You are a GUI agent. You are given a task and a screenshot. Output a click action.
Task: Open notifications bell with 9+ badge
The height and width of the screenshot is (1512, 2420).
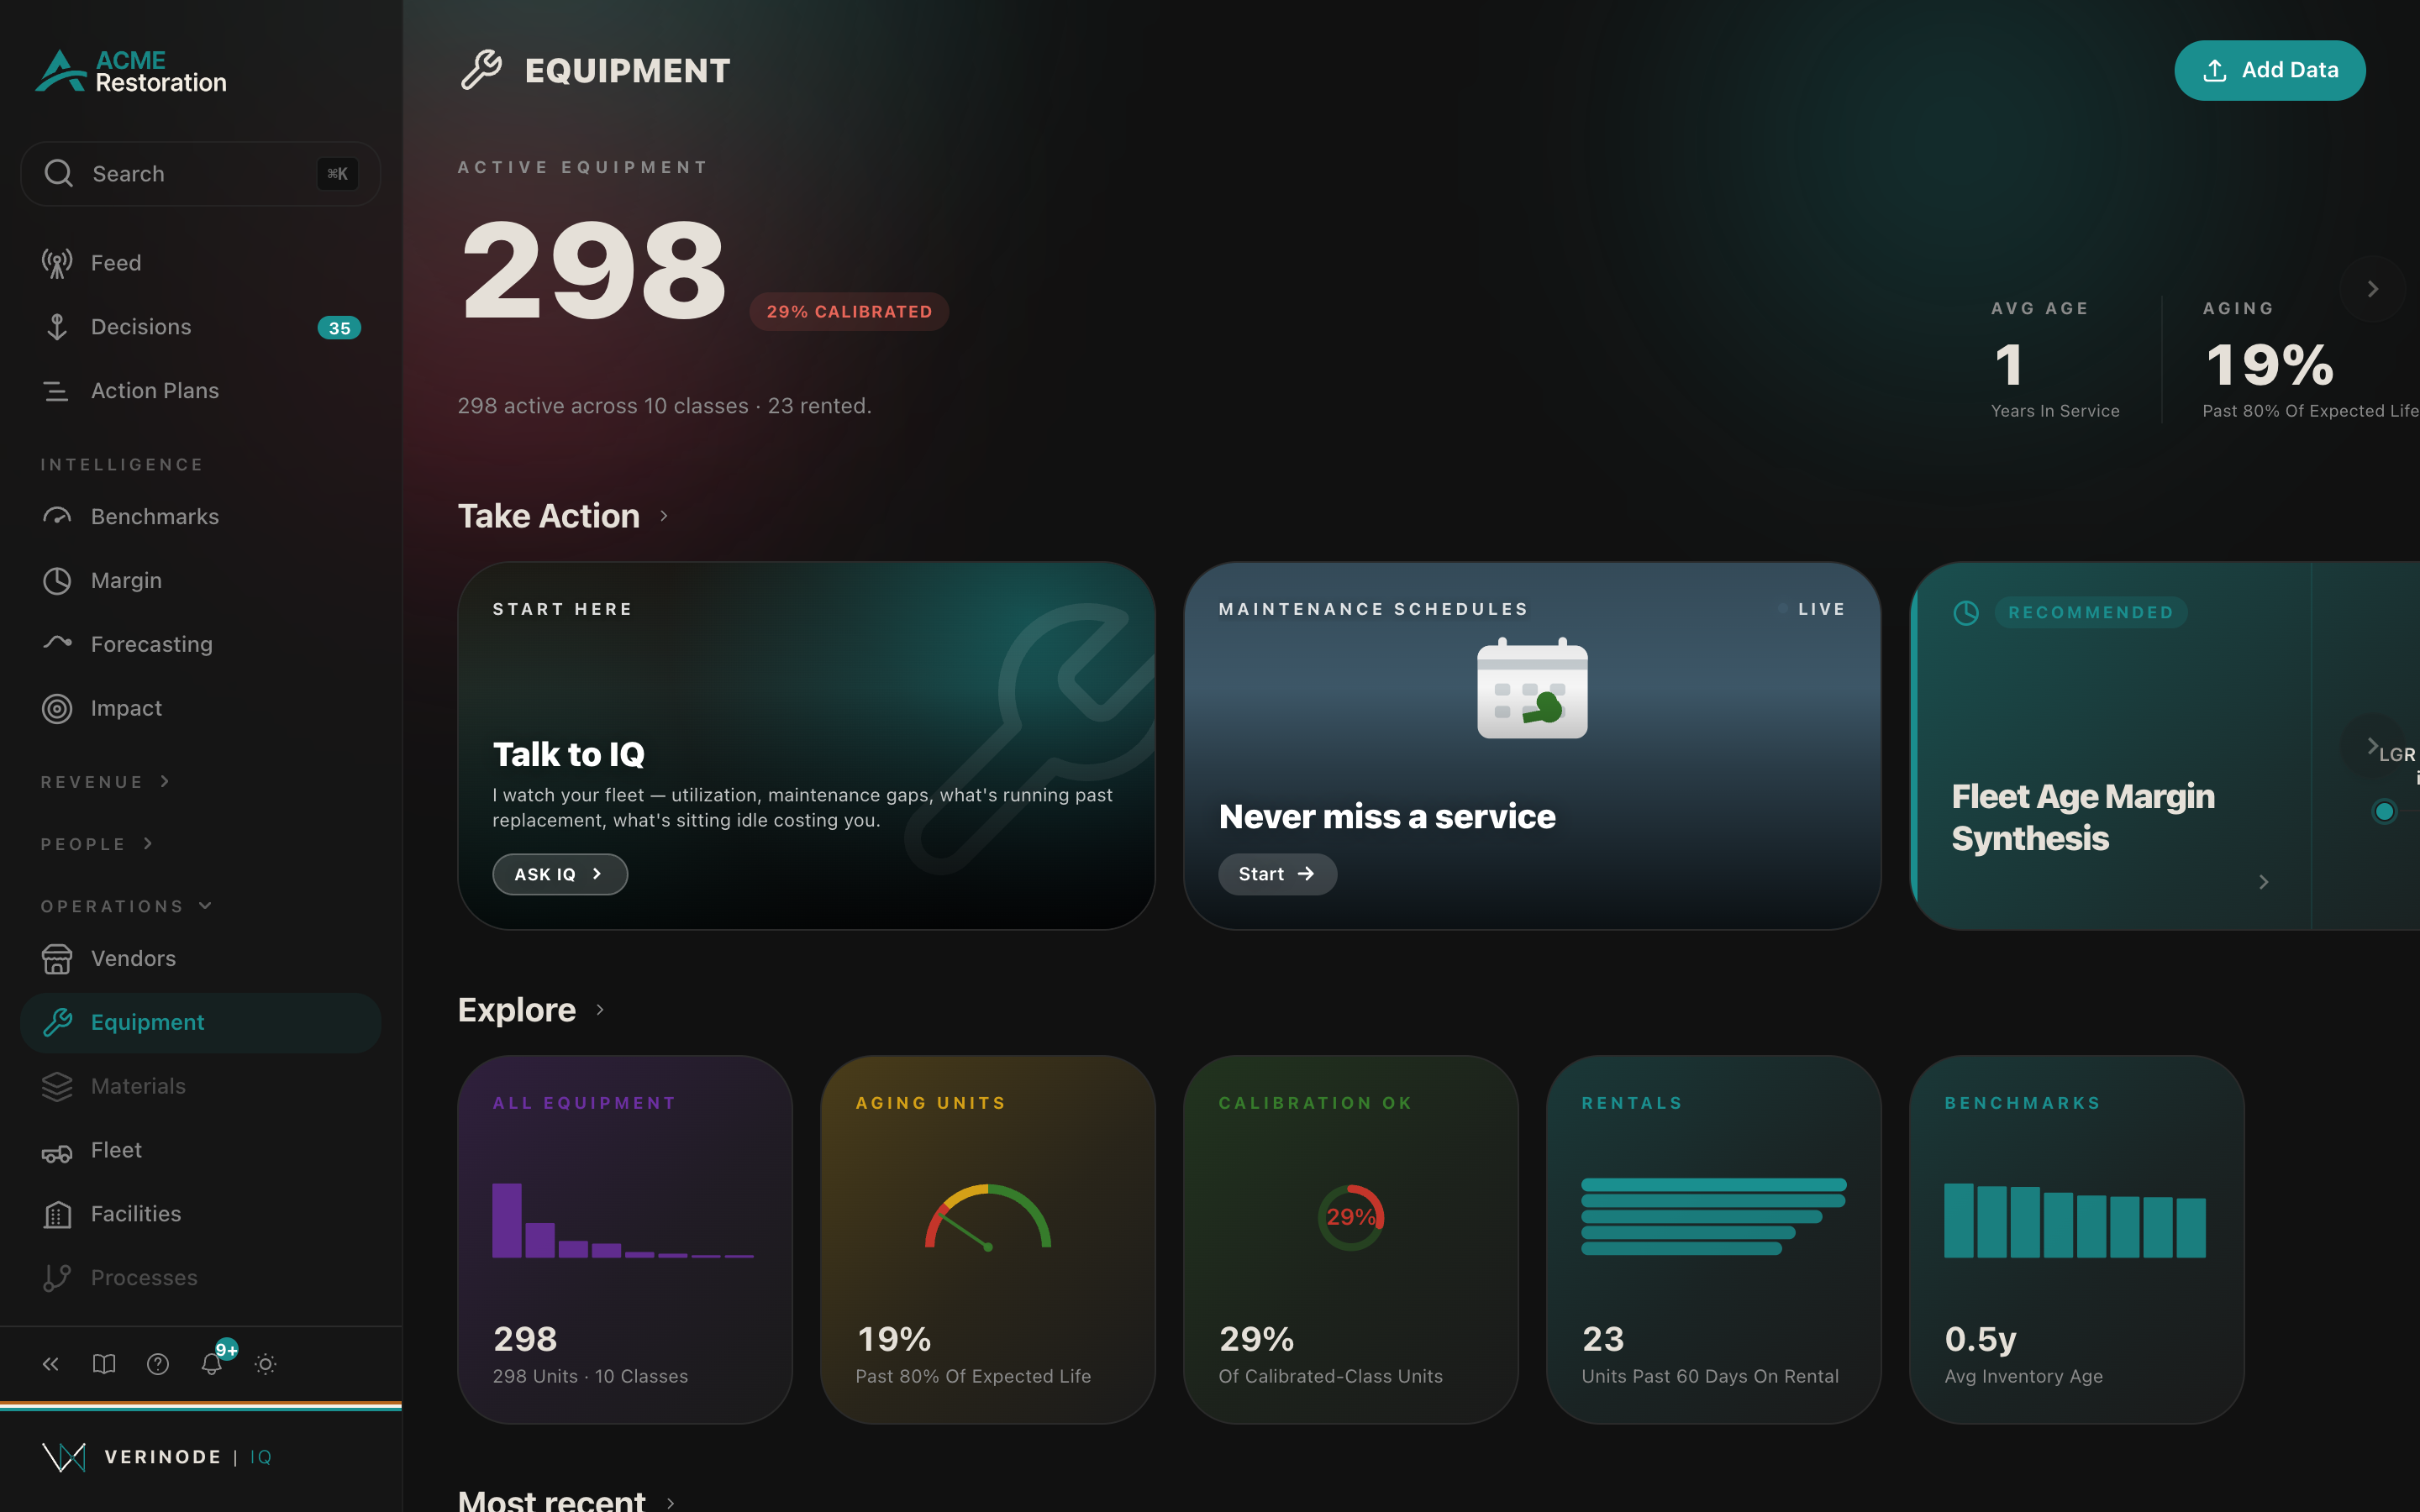pyautogui.click(x=212, y=1363)
